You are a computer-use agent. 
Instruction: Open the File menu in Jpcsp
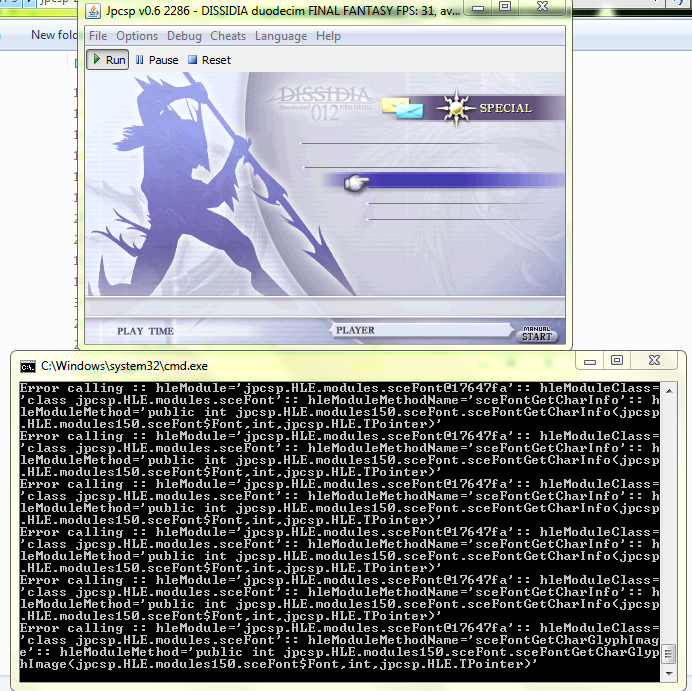(x=98, y=36)
